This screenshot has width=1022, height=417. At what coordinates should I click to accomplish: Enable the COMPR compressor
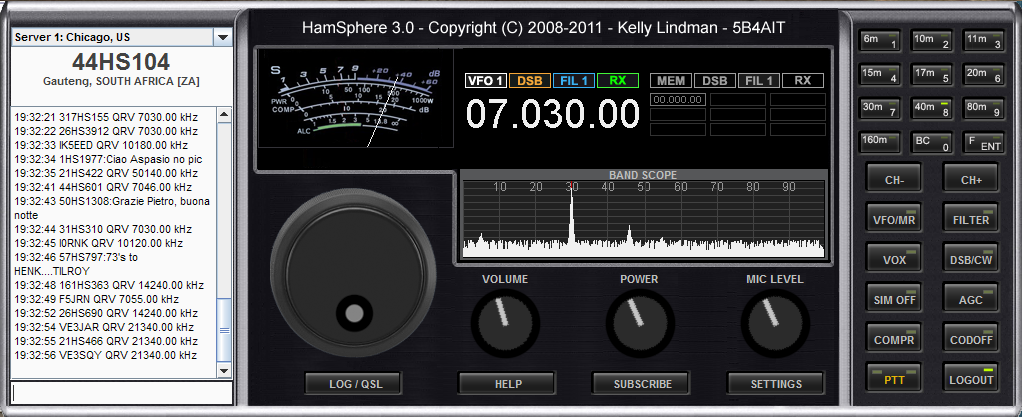(894, 339)
